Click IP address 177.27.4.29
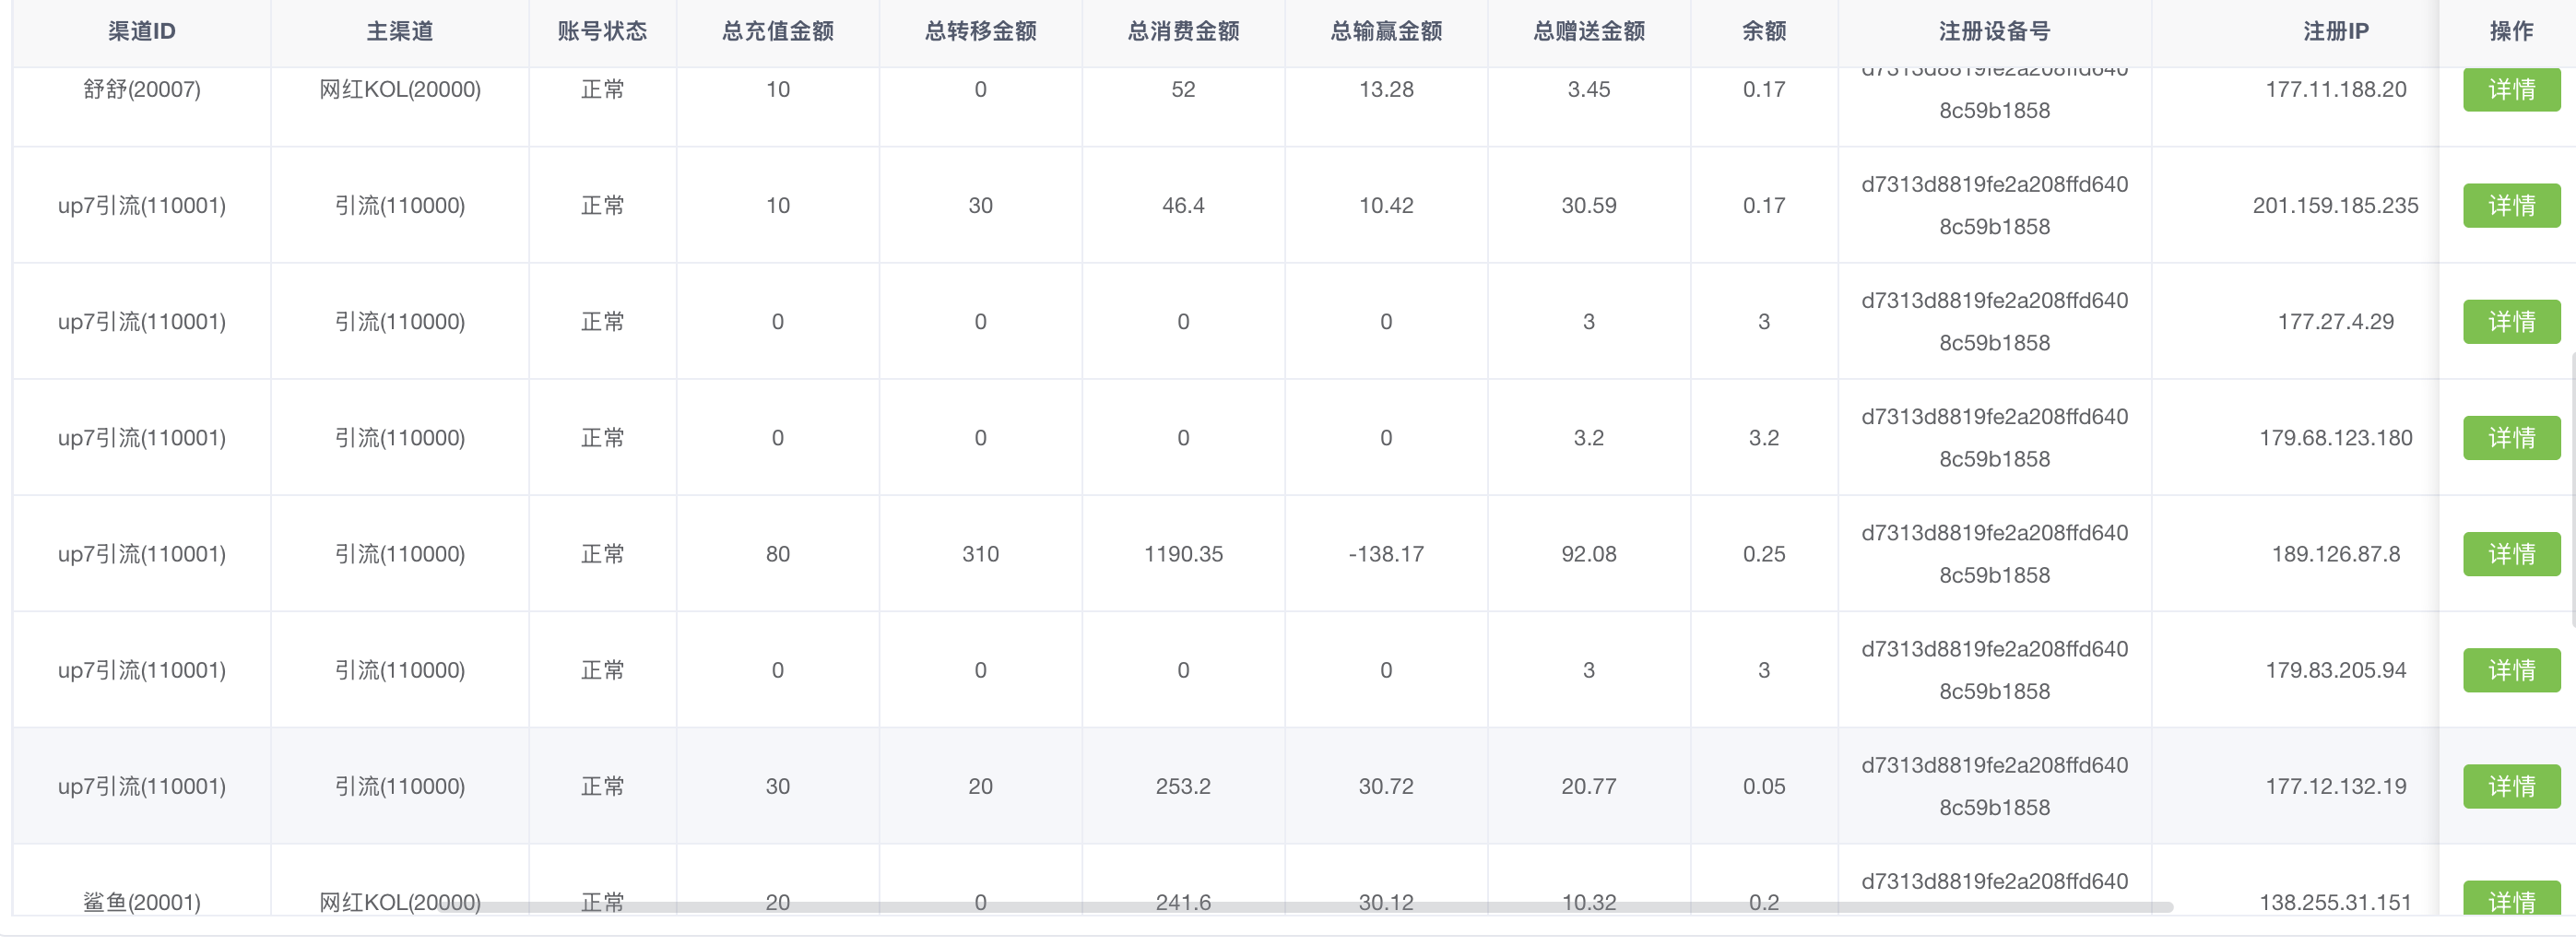This screenshot has width=2576, height=946. [x=2336, y=321]
